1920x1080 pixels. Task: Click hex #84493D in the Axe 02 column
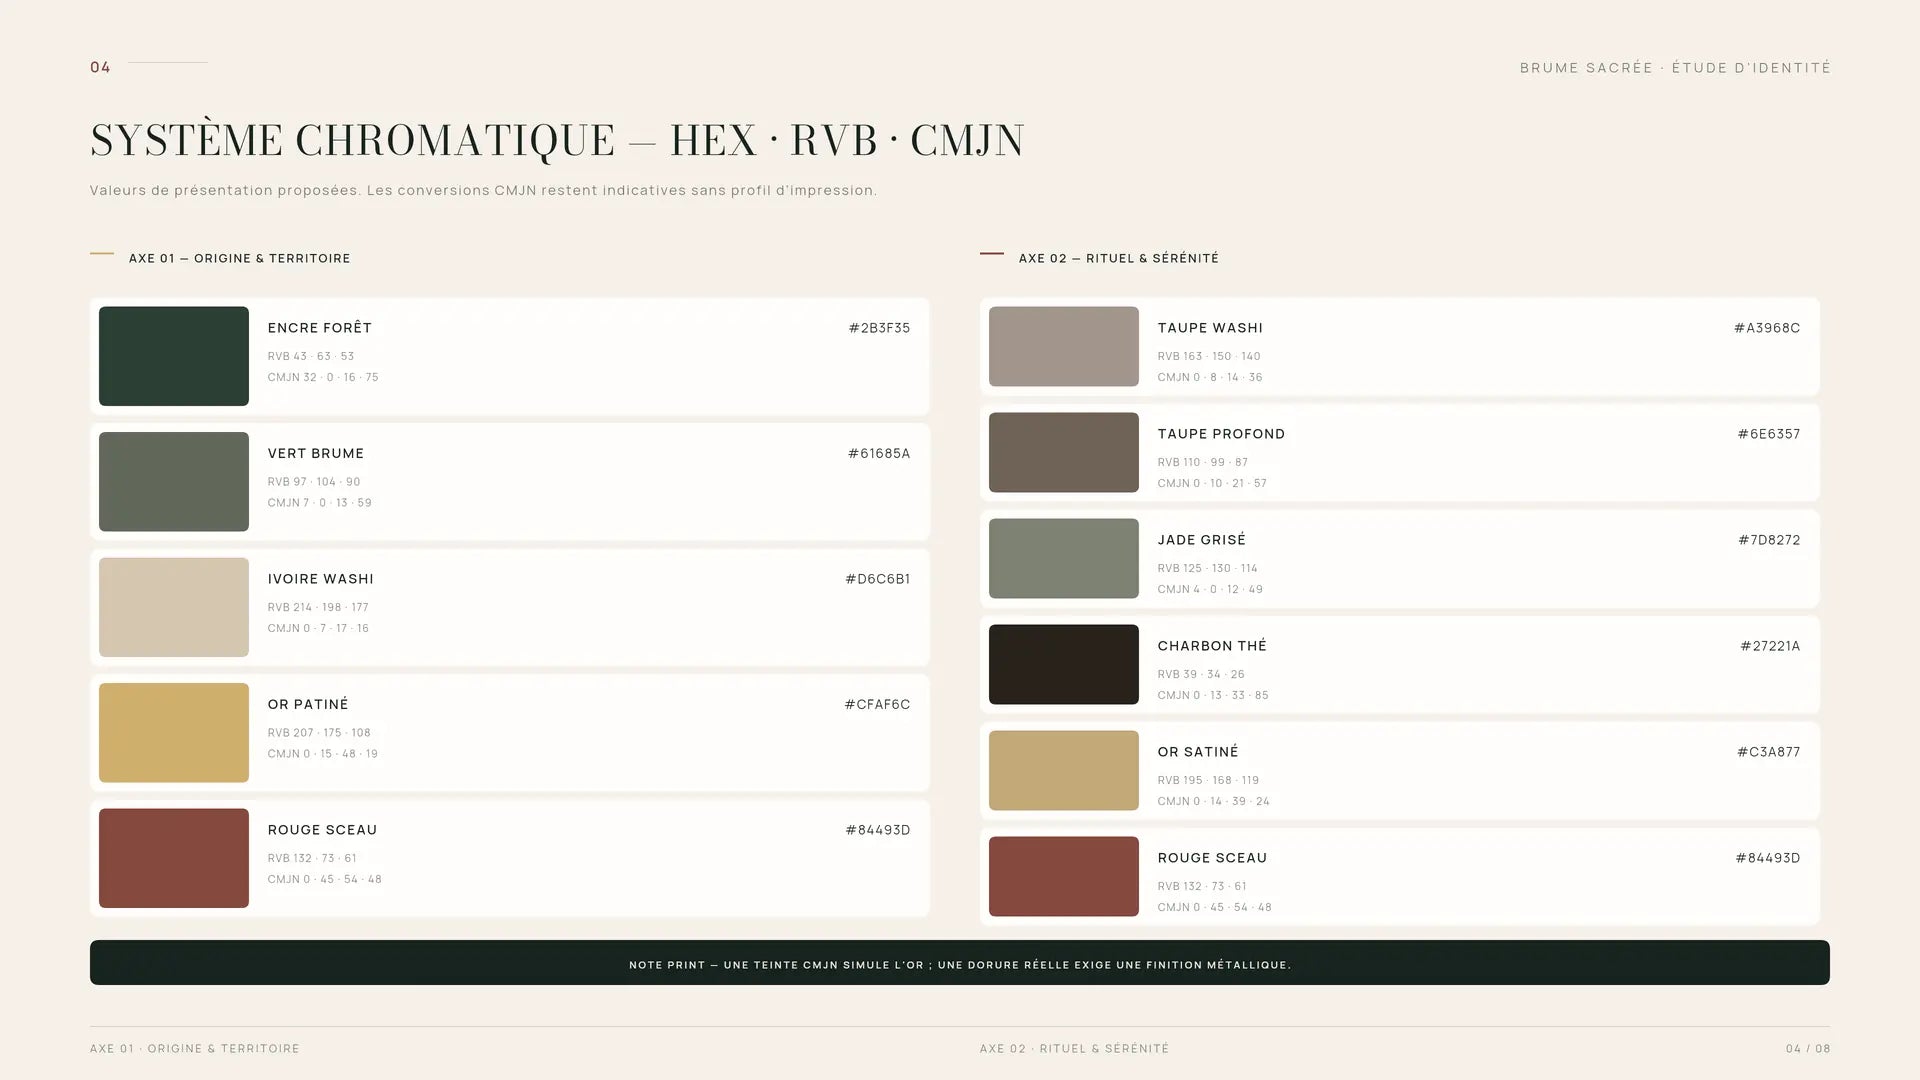[1768, 858]
